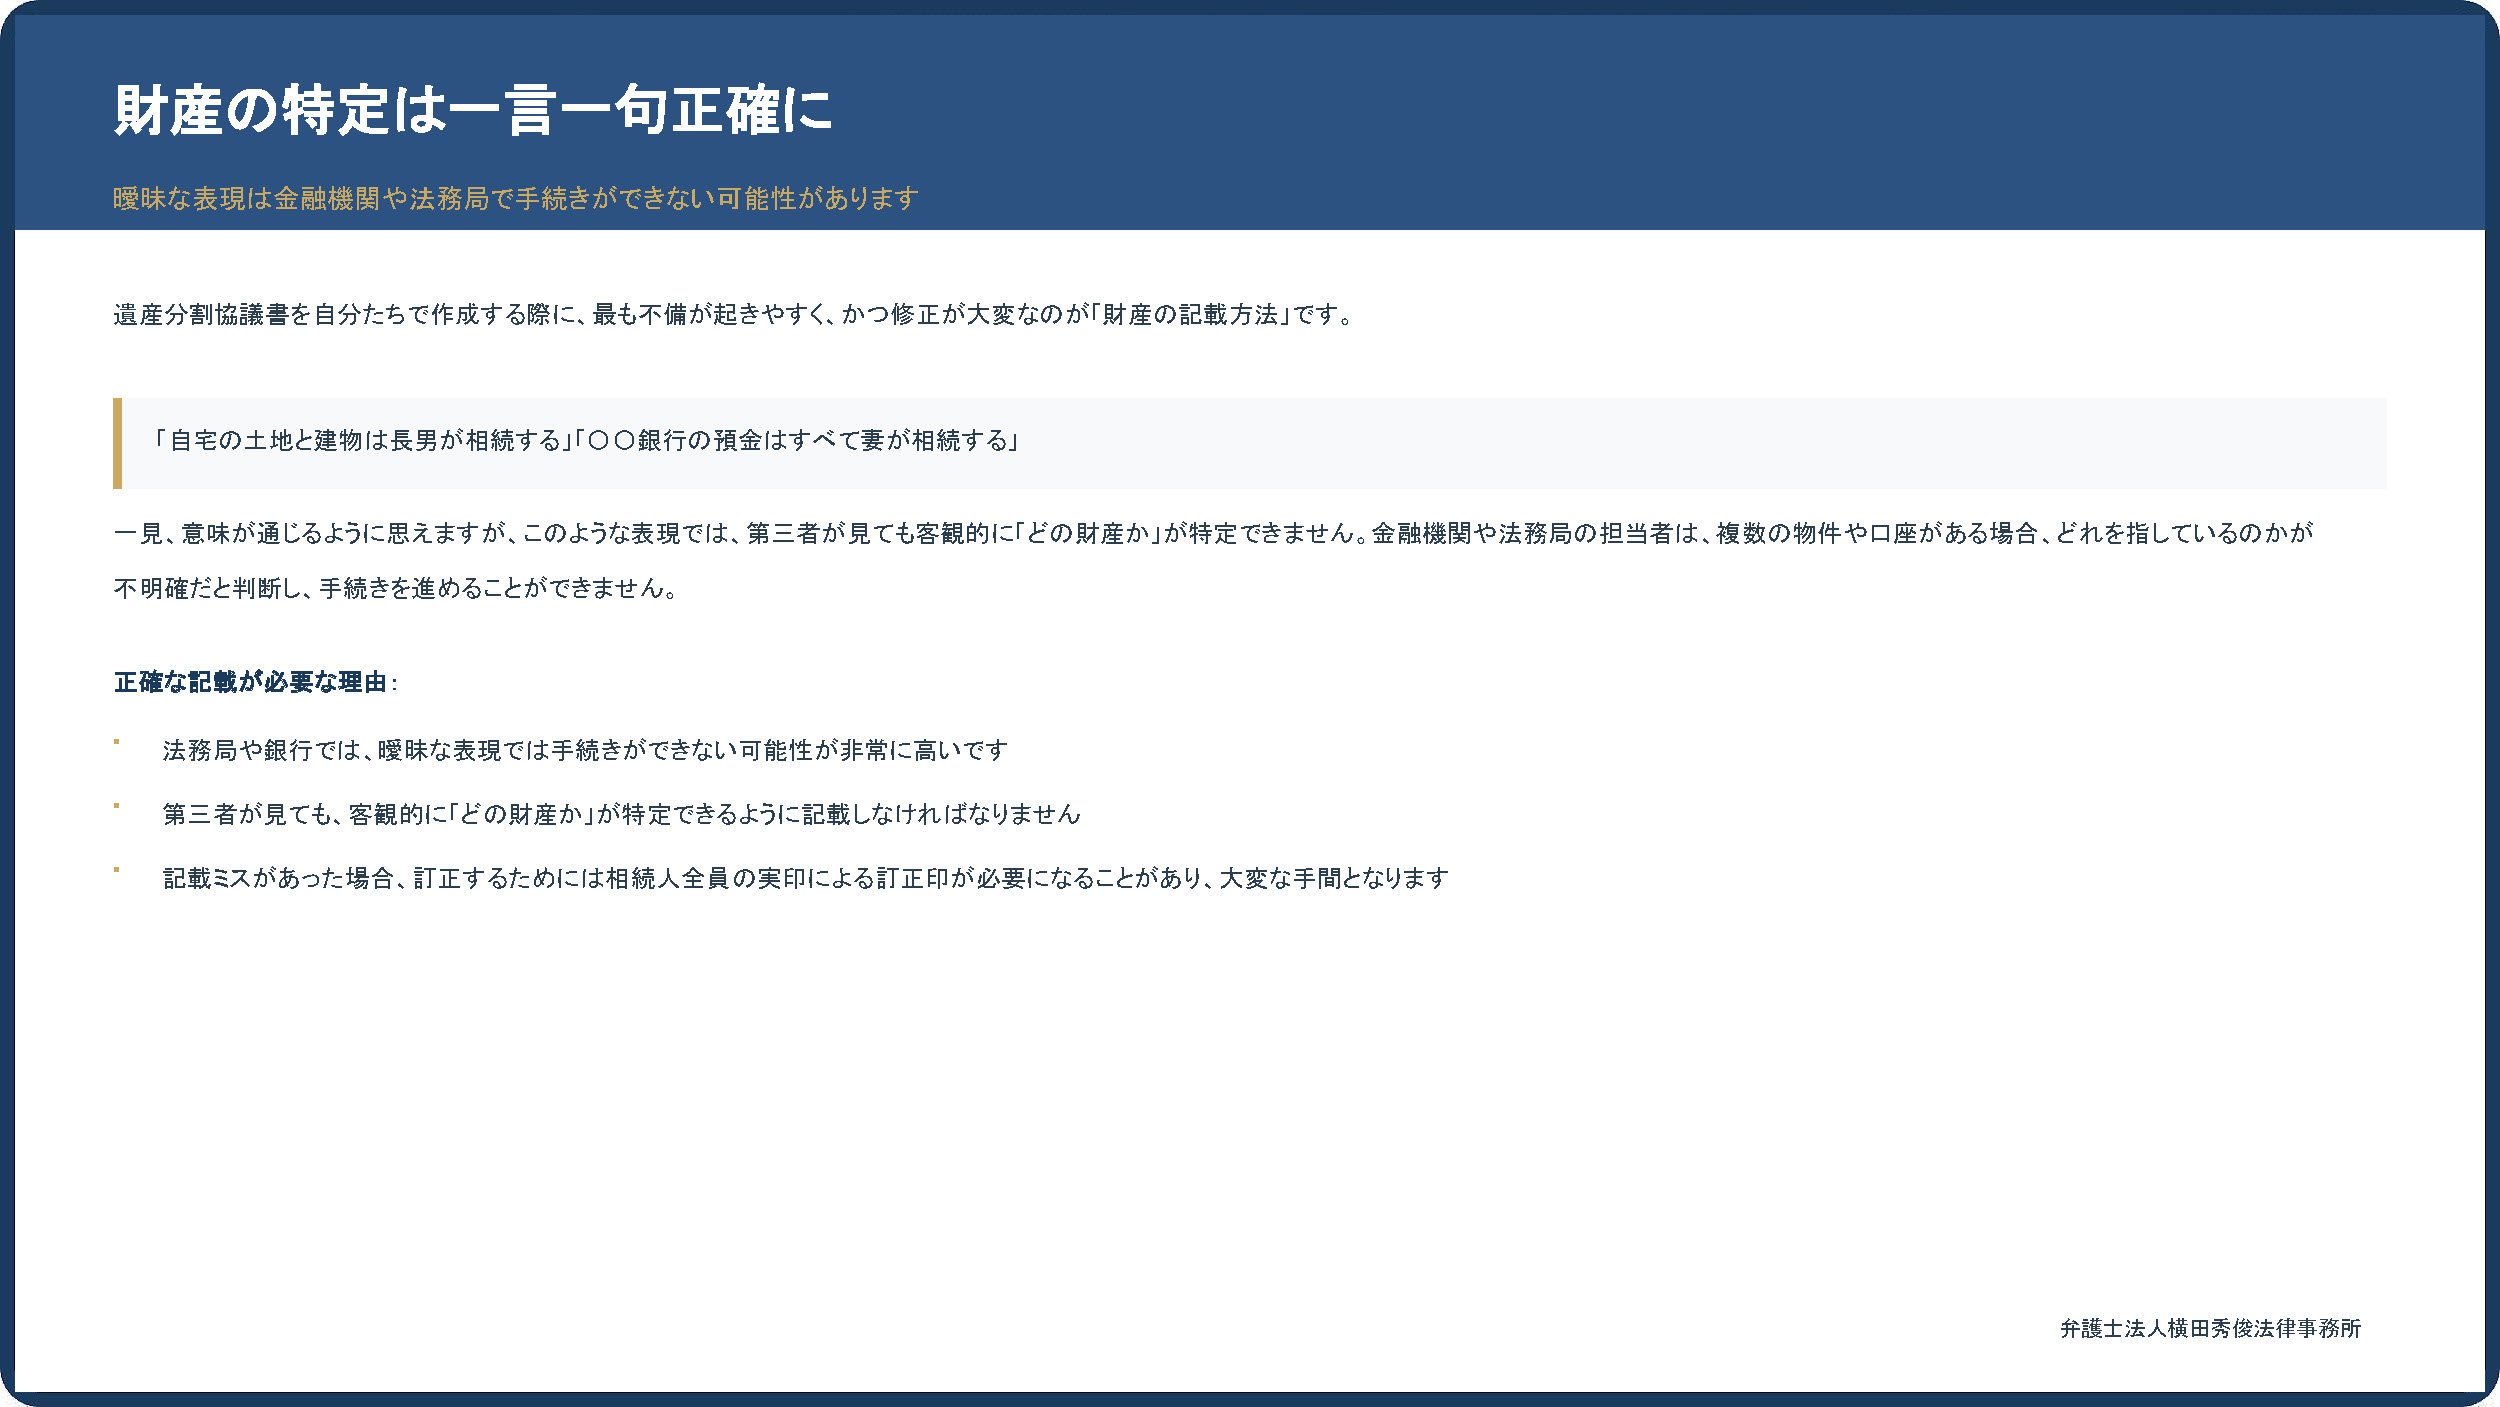This screenshot has height=1407, width=2500.
Task: Click the first gold bullet marker
Action: tap(117, 742)
